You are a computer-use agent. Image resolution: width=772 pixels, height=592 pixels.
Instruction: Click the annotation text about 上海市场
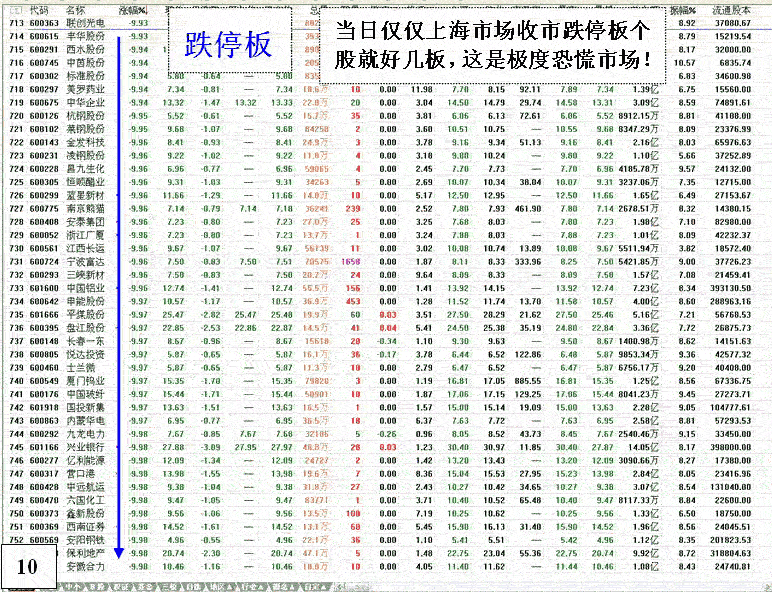(x=494, y=49)
